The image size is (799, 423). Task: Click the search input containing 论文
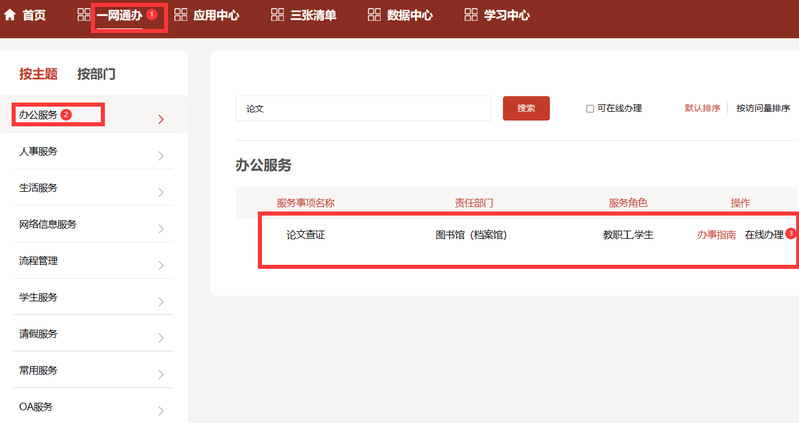[362, 108]
